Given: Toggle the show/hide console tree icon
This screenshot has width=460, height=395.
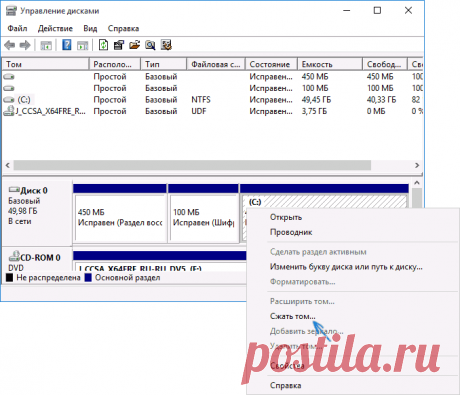Looking at the screenshot, I should pos(46,45).
